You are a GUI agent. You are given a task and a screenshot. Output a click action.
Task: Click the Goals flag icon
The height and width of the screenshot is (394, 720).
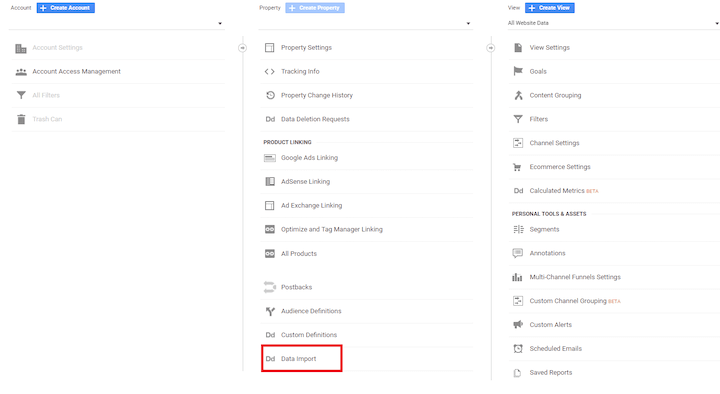[518, 71]
